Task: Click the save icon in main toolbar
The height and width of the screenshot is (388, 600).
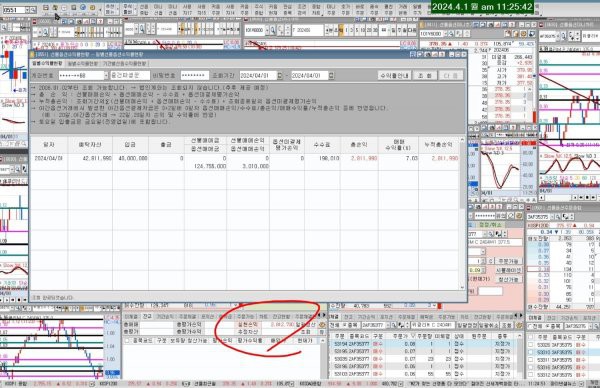Action: coord(46,8)
